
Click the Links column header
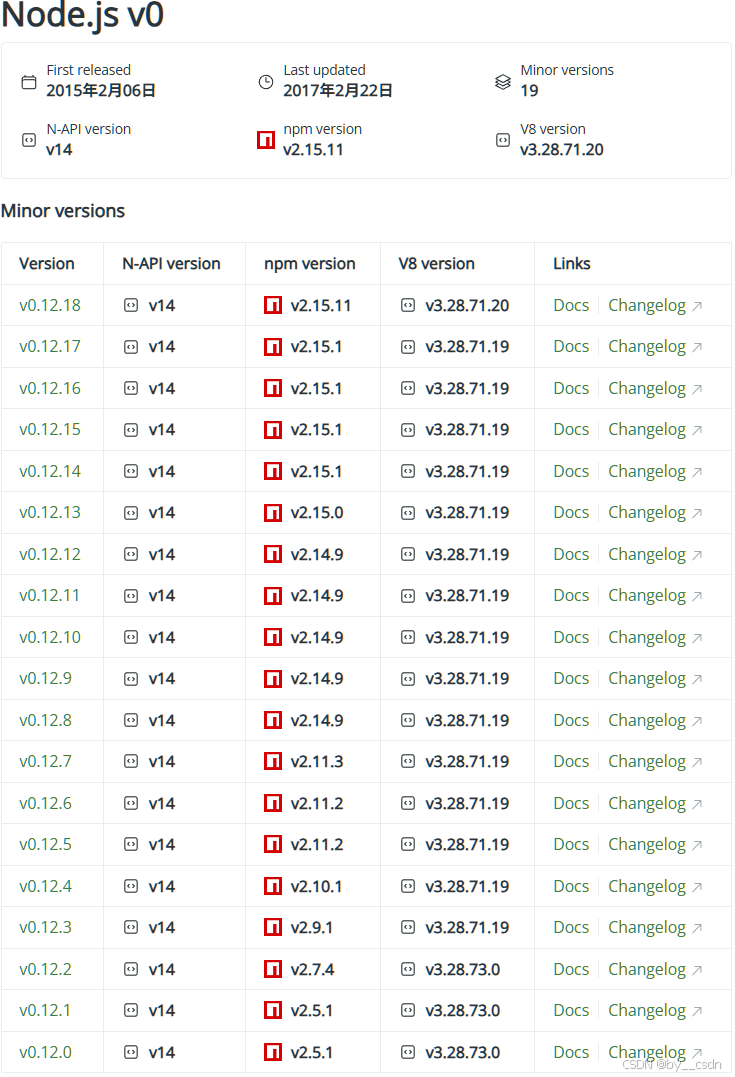point(572,264)
